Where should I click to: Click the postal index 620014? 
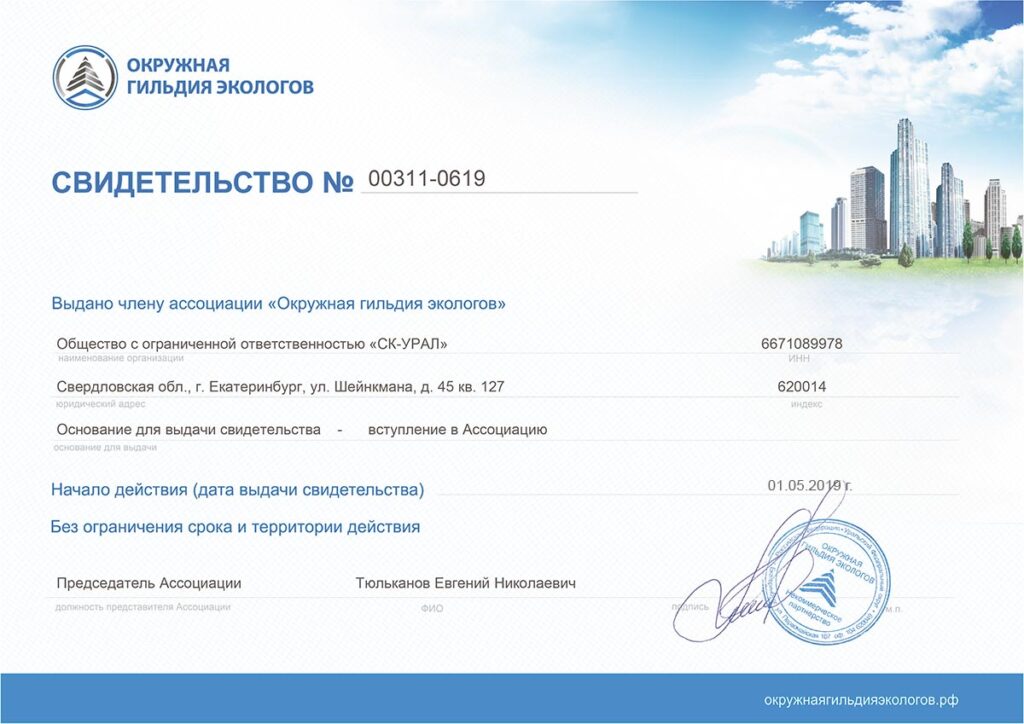coord(801,386)
